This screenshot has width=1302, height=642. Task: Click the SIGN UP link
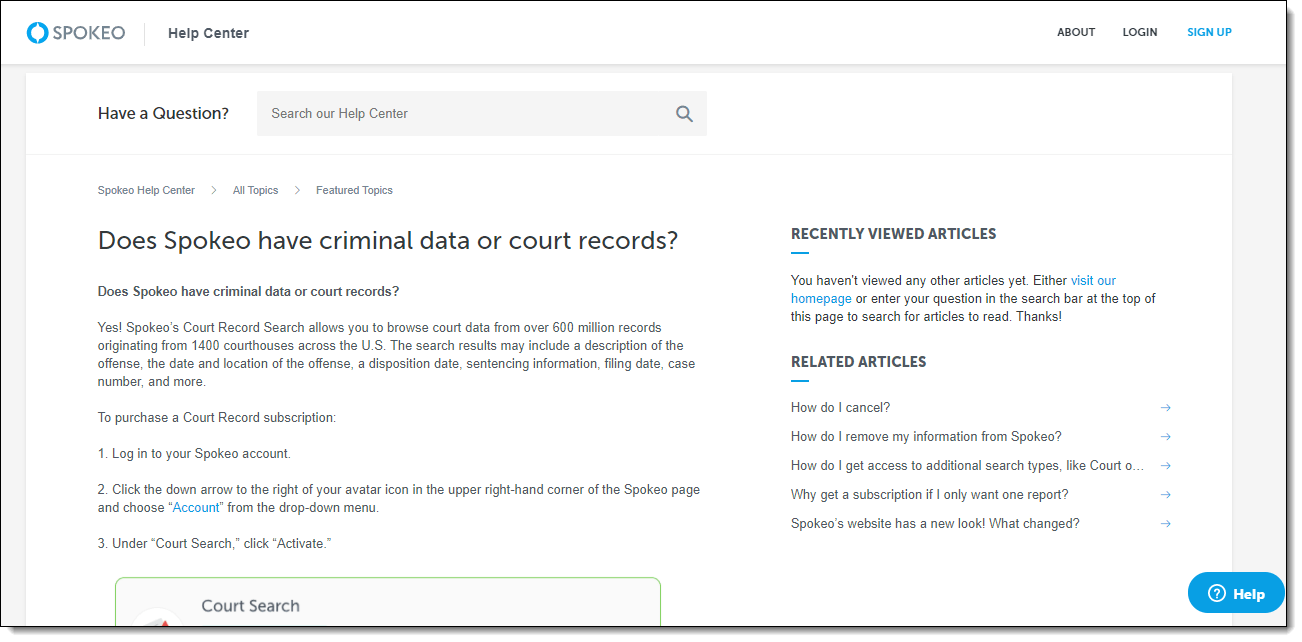point(1209,33)
